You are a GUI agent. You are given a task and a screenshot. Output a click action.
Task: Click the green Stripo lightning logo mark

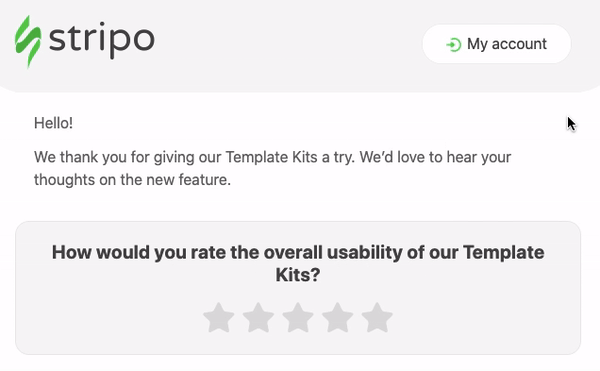28,41
